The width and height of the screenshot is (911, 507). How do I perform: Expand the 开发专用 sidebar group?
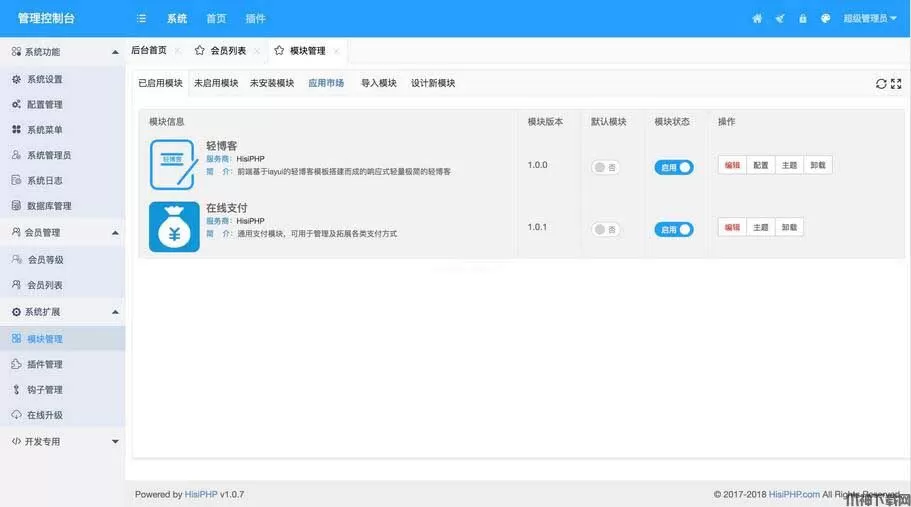(62, 441)
